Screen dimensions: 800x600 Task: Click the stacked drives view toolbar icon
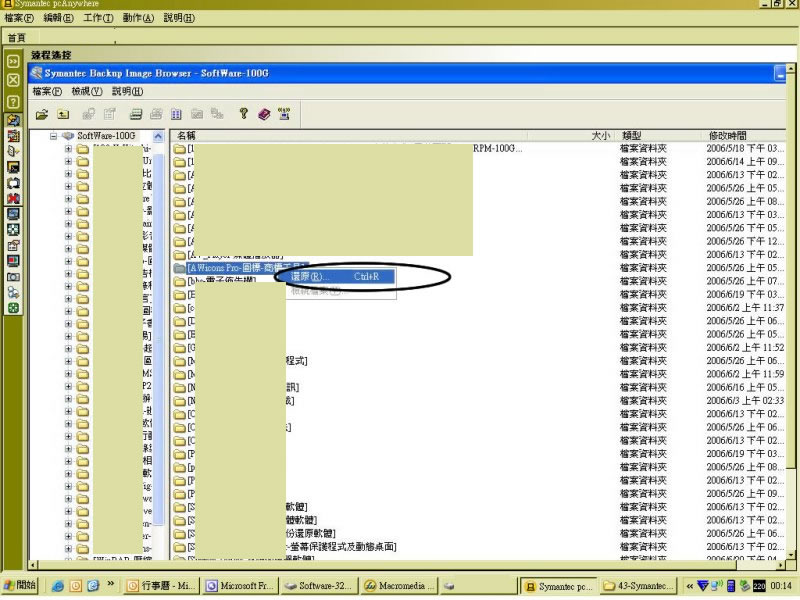[x=135, y=114]
